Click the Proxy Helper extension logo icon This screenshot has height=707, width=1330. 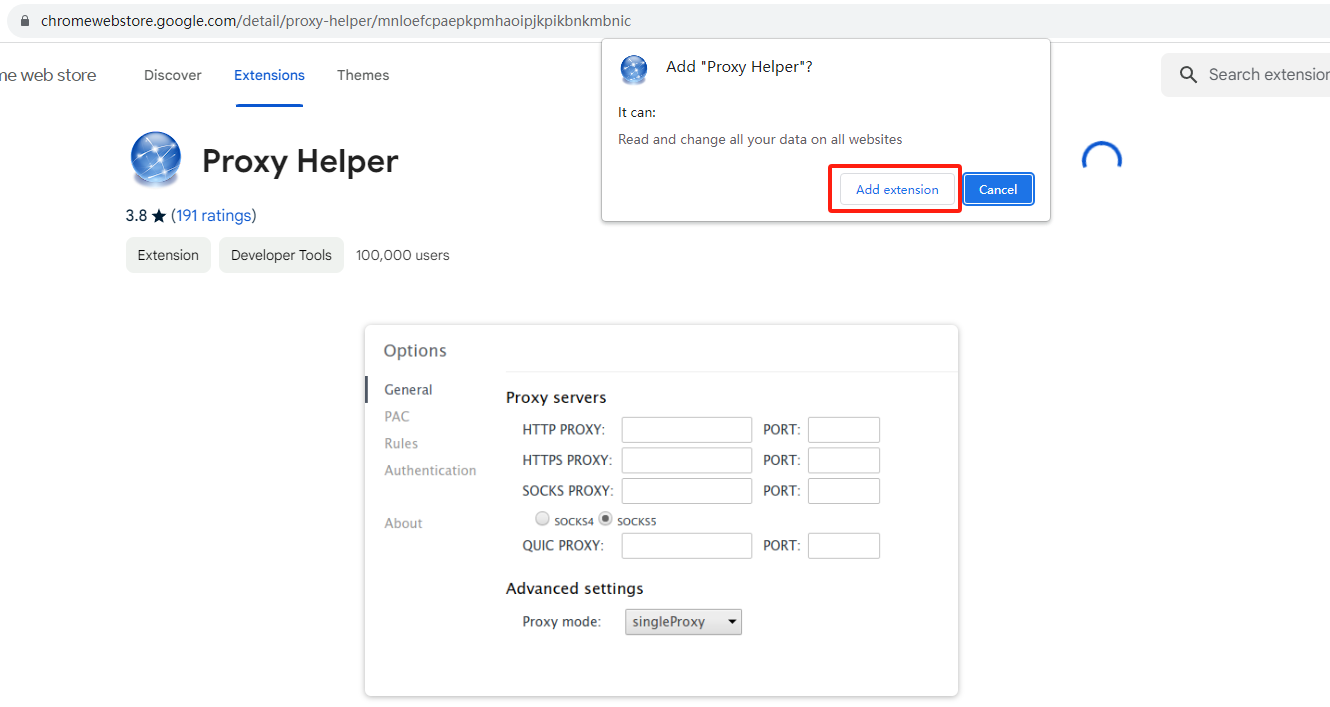tap(156, 158)
